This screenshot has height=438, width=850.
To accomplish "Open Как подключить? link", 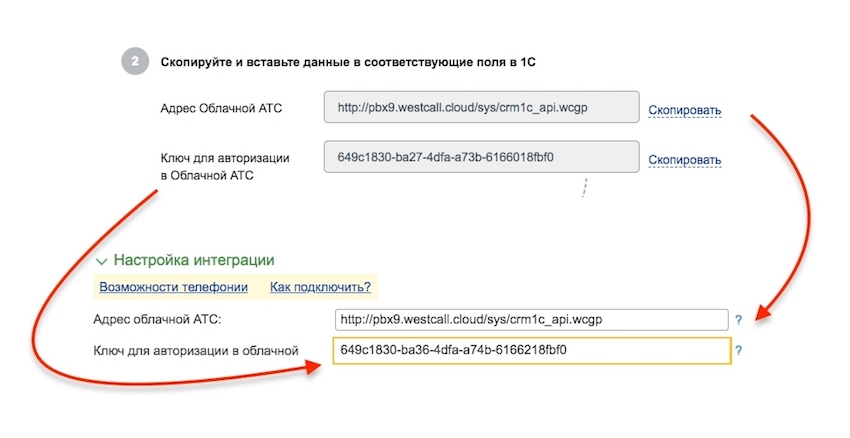I will 320,287.
